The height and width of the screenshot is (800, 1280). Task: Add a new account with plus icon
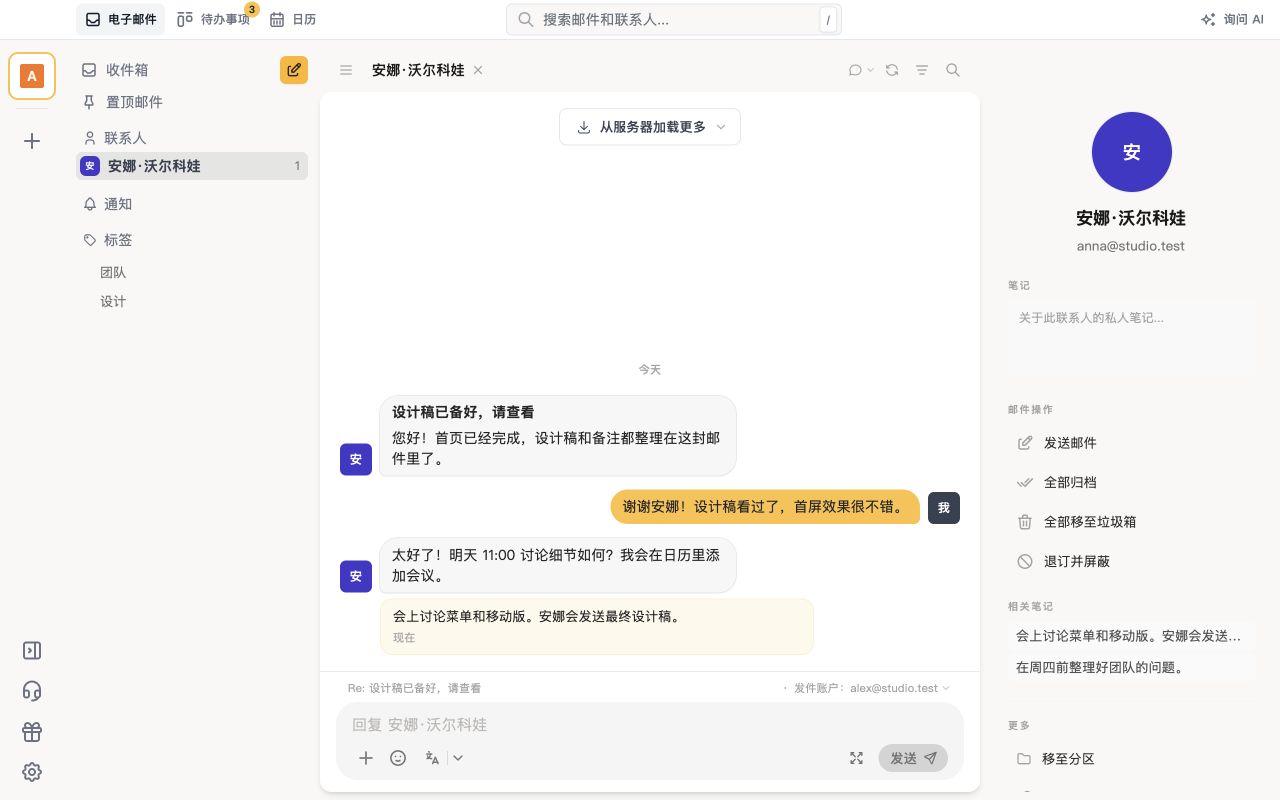[32, 141]
